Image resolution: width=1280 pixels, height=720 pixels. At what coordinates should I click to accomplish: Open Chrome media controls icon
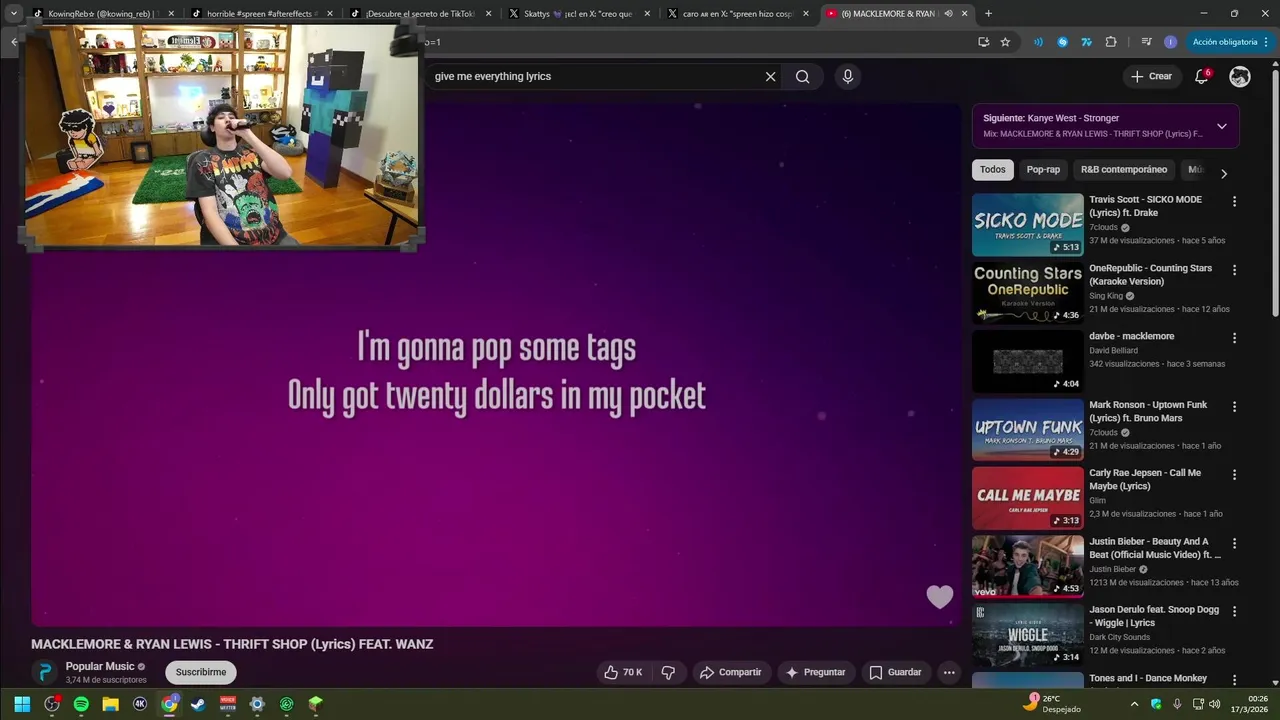[x=1146, y=42]
